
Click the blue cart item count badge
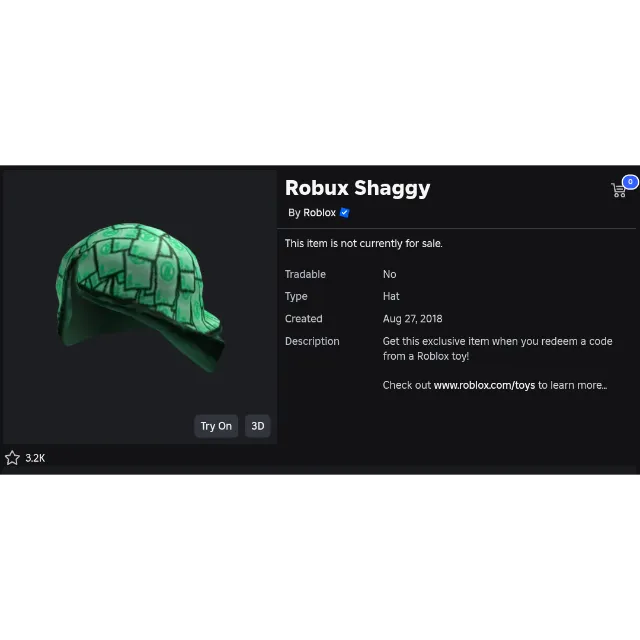[630, 182]
